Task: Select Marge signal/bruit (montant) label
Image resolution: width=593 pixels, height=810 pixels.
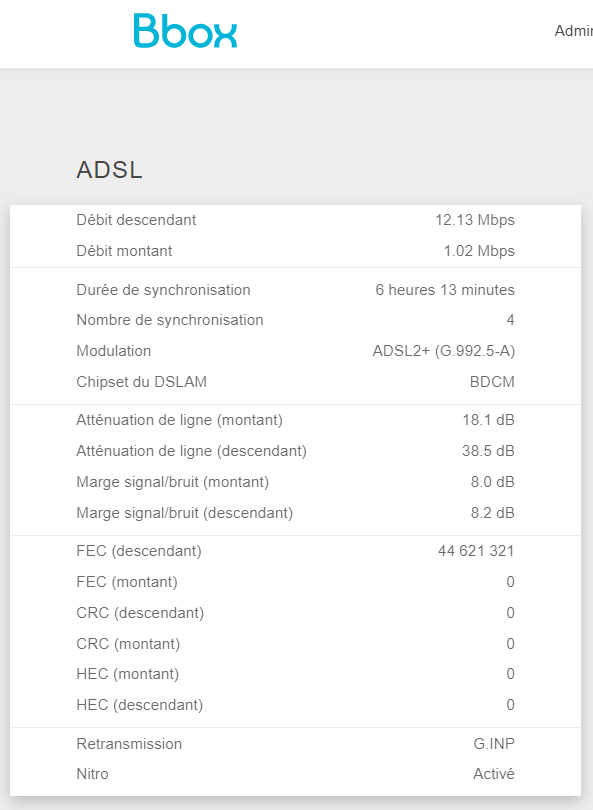Action: (x=173, y=482)
